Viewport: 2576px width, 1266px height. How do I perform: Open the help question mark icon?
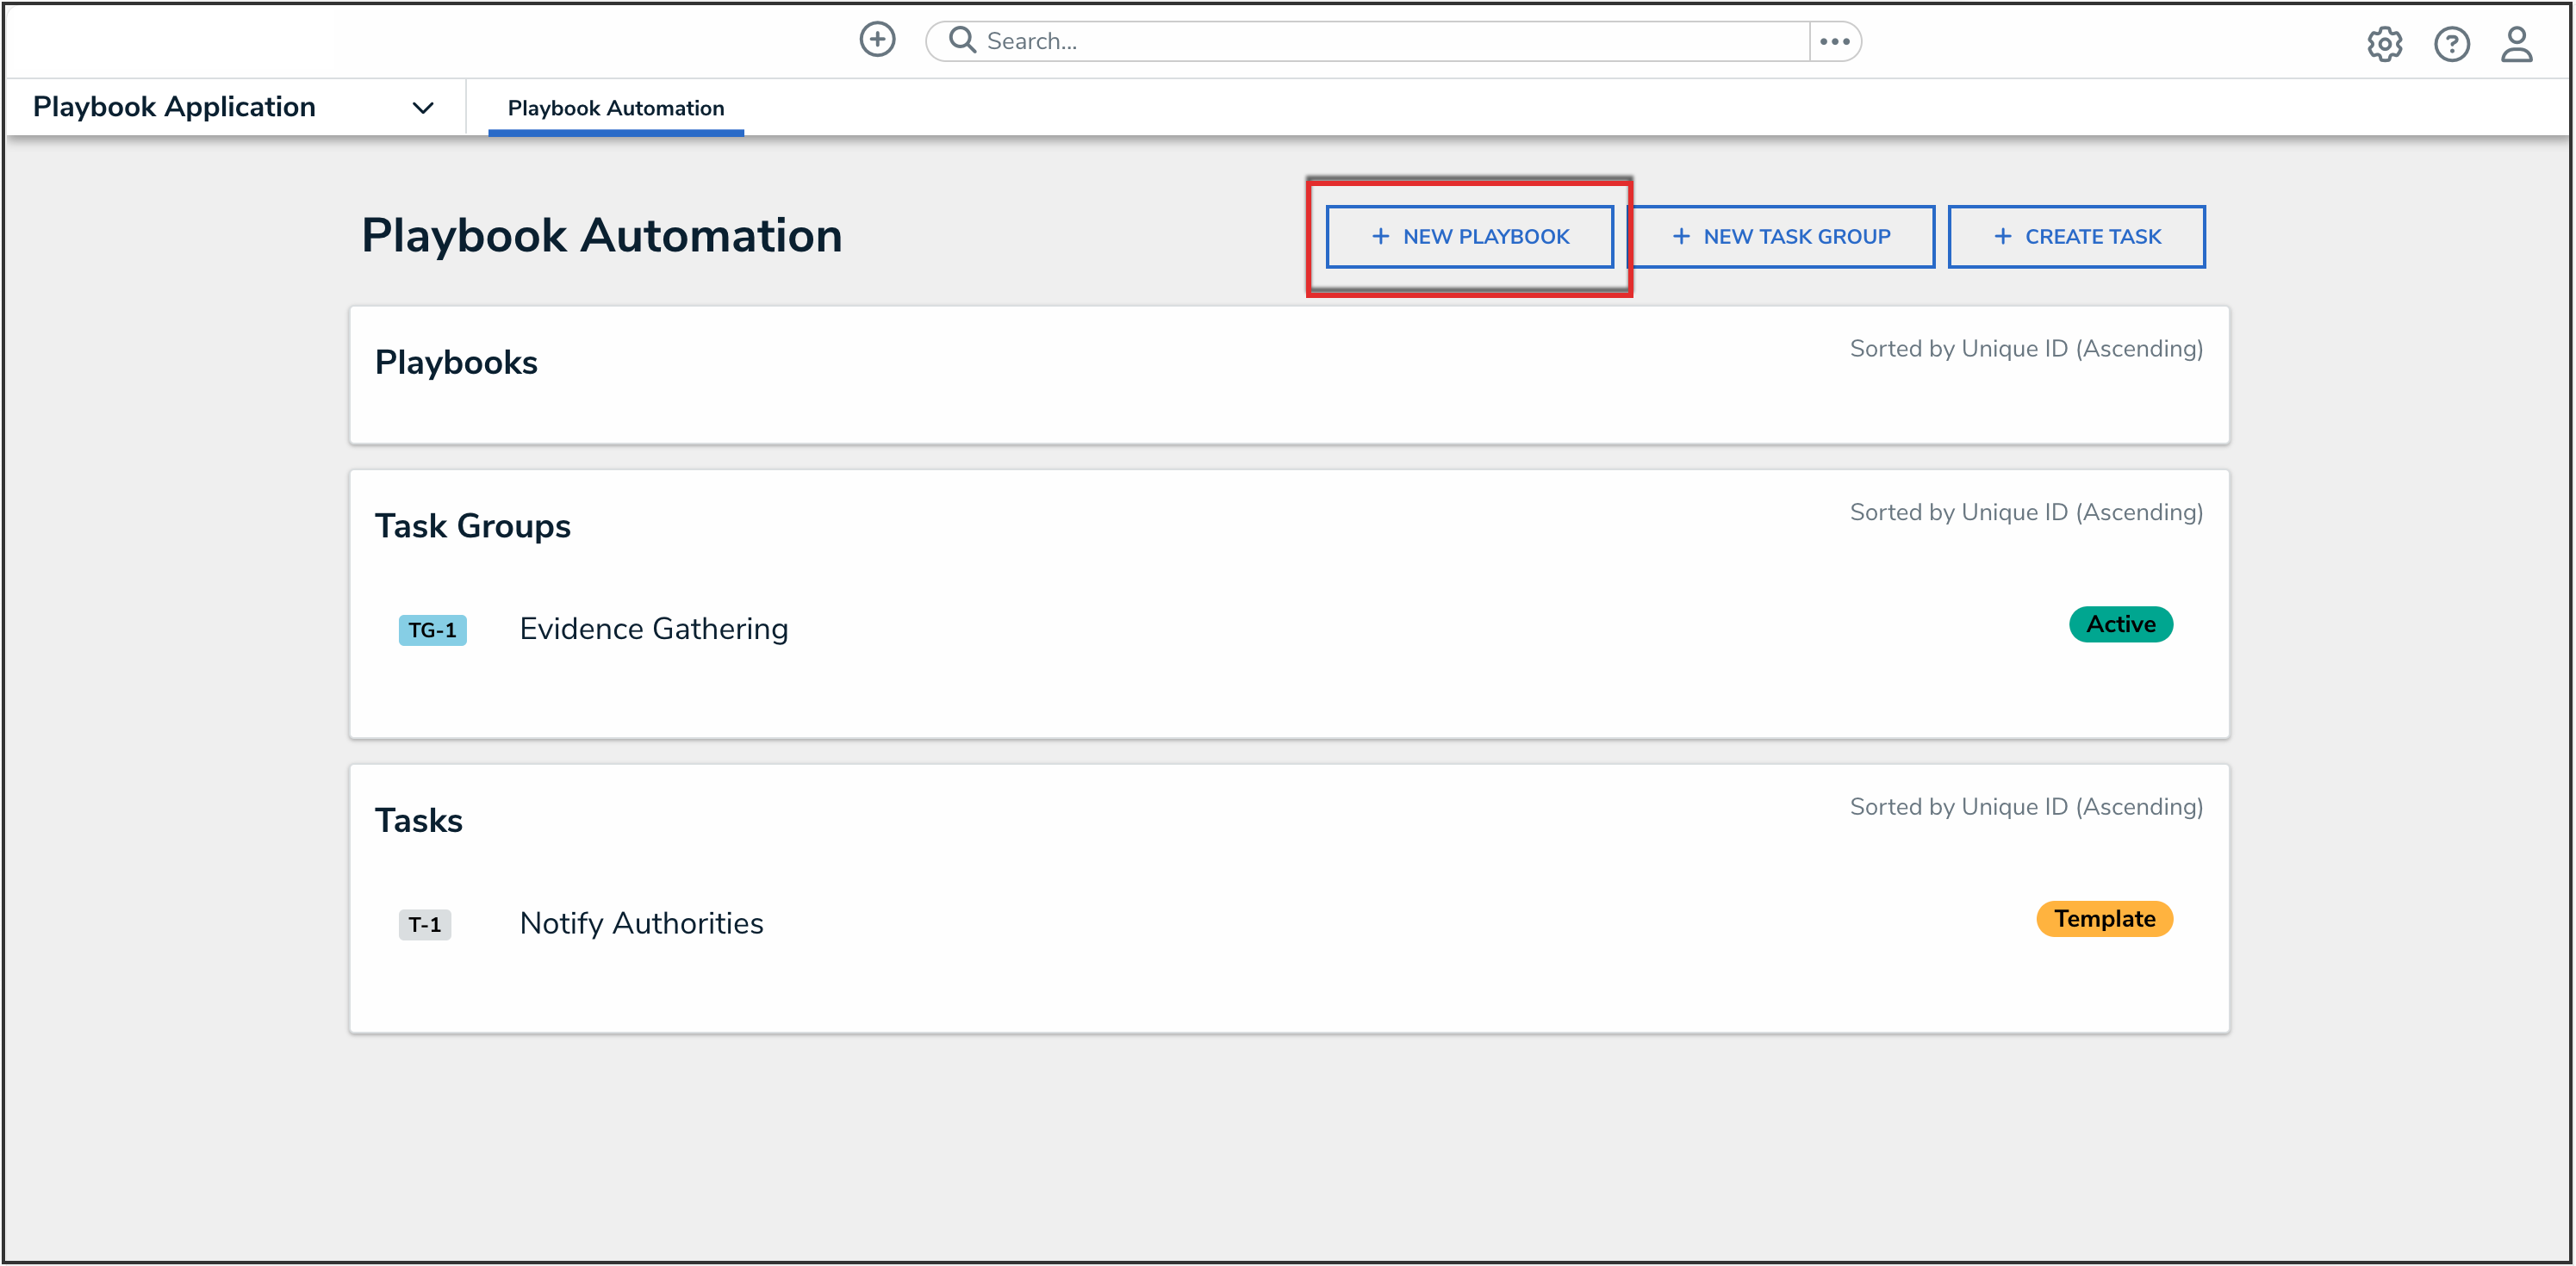(x=2451, y=44)
